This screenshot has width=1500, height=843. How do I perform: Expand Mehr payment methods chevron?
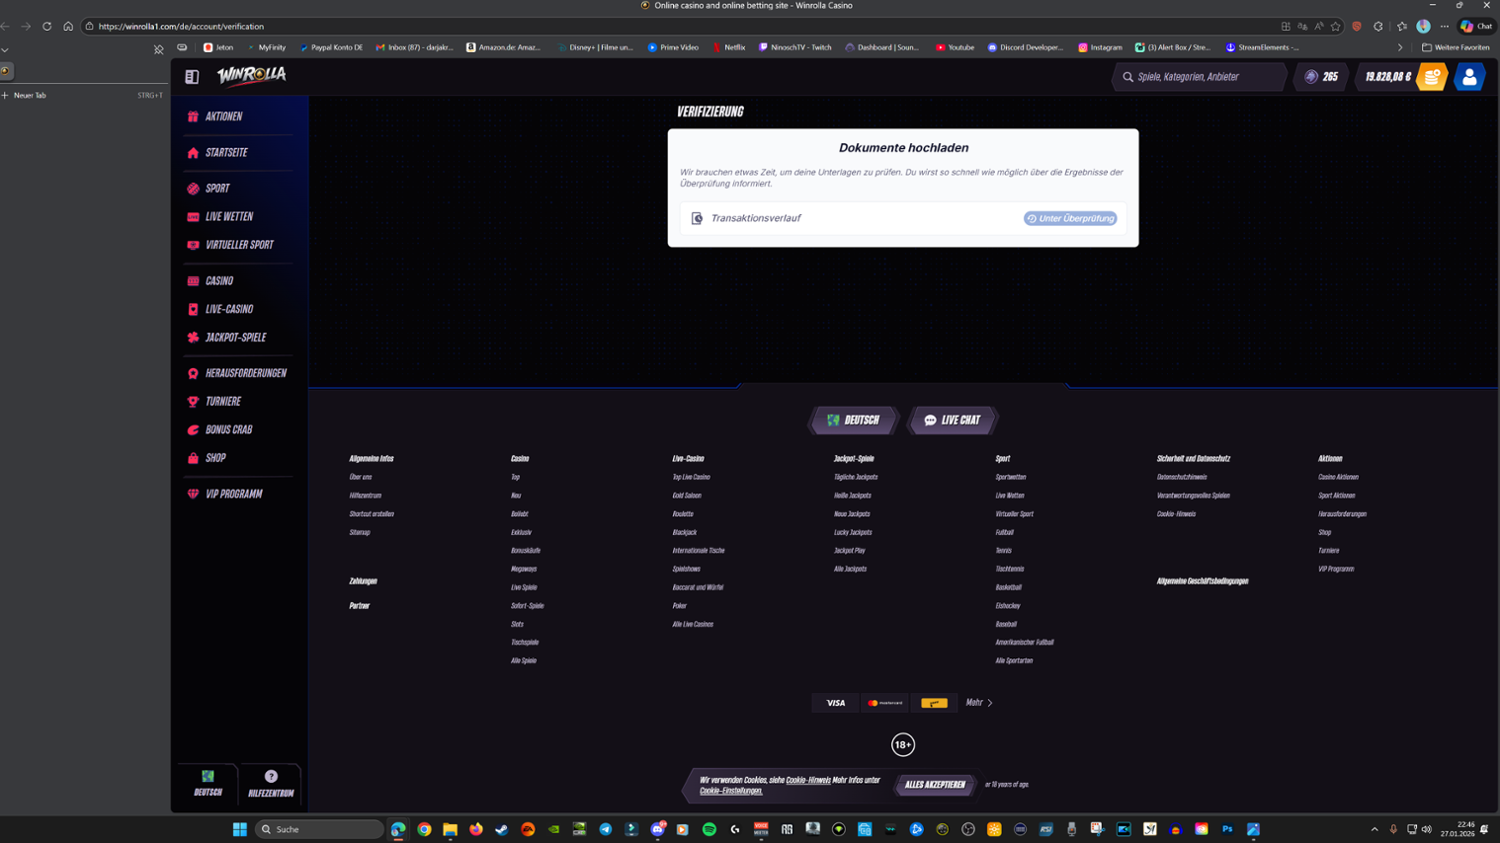click(989, 703)
